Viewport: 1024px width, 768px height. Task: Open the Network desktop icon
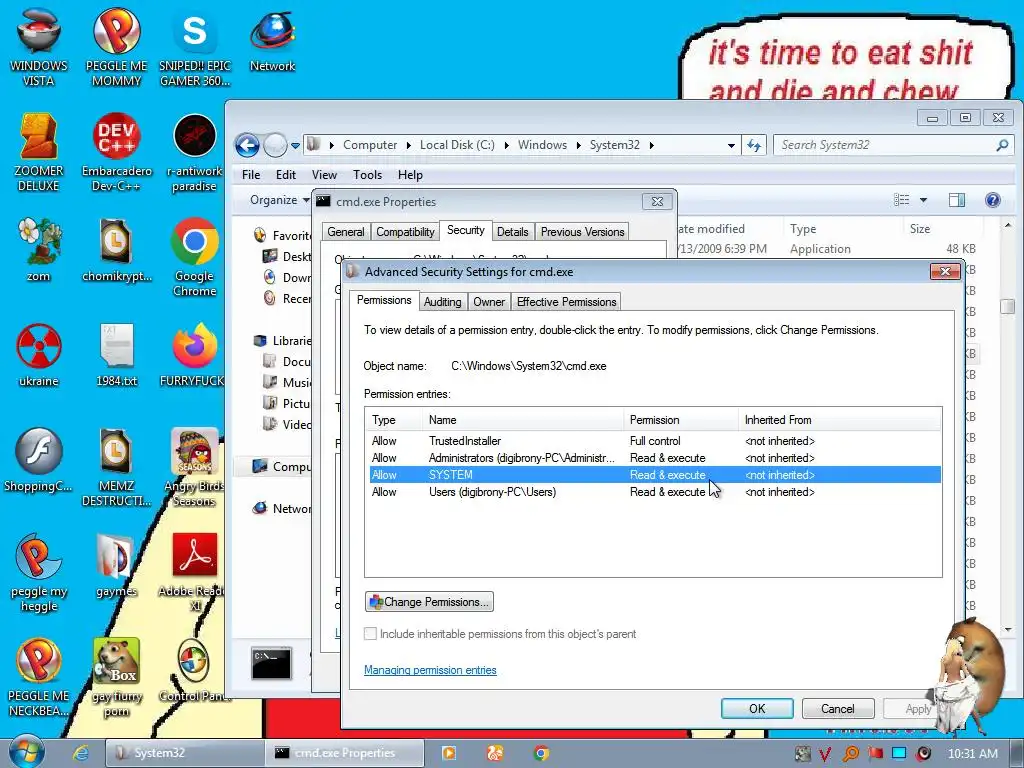[272, 40]
